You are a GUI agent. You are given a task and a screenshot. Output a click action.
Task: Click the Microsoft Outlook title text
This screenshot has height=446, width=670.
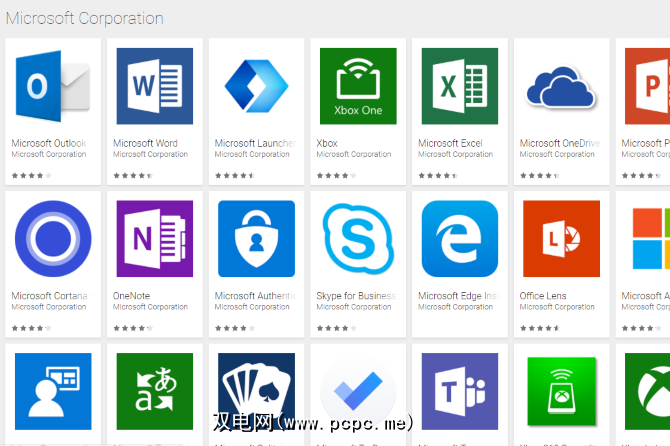coord(49,143)
